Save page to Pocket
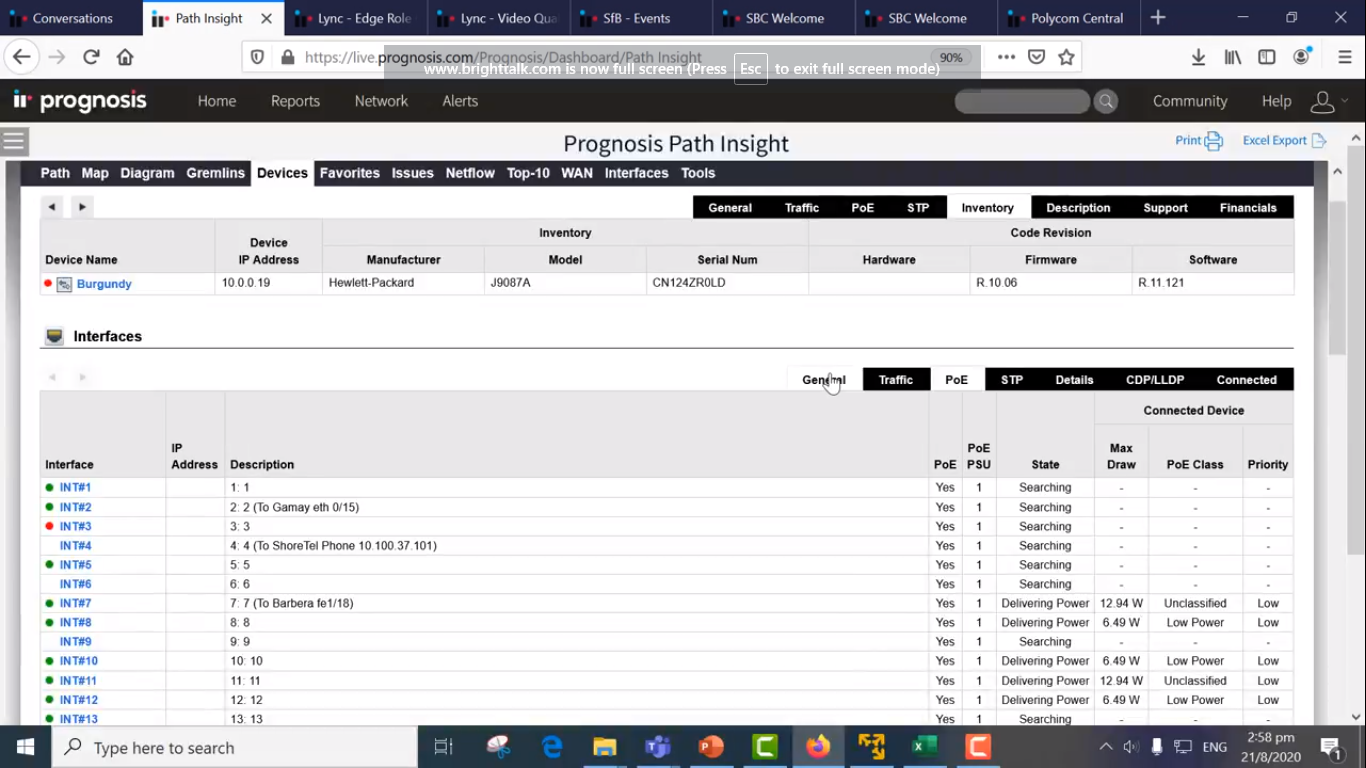This screenshot has height=768, width=1366. pos(1036,57)
